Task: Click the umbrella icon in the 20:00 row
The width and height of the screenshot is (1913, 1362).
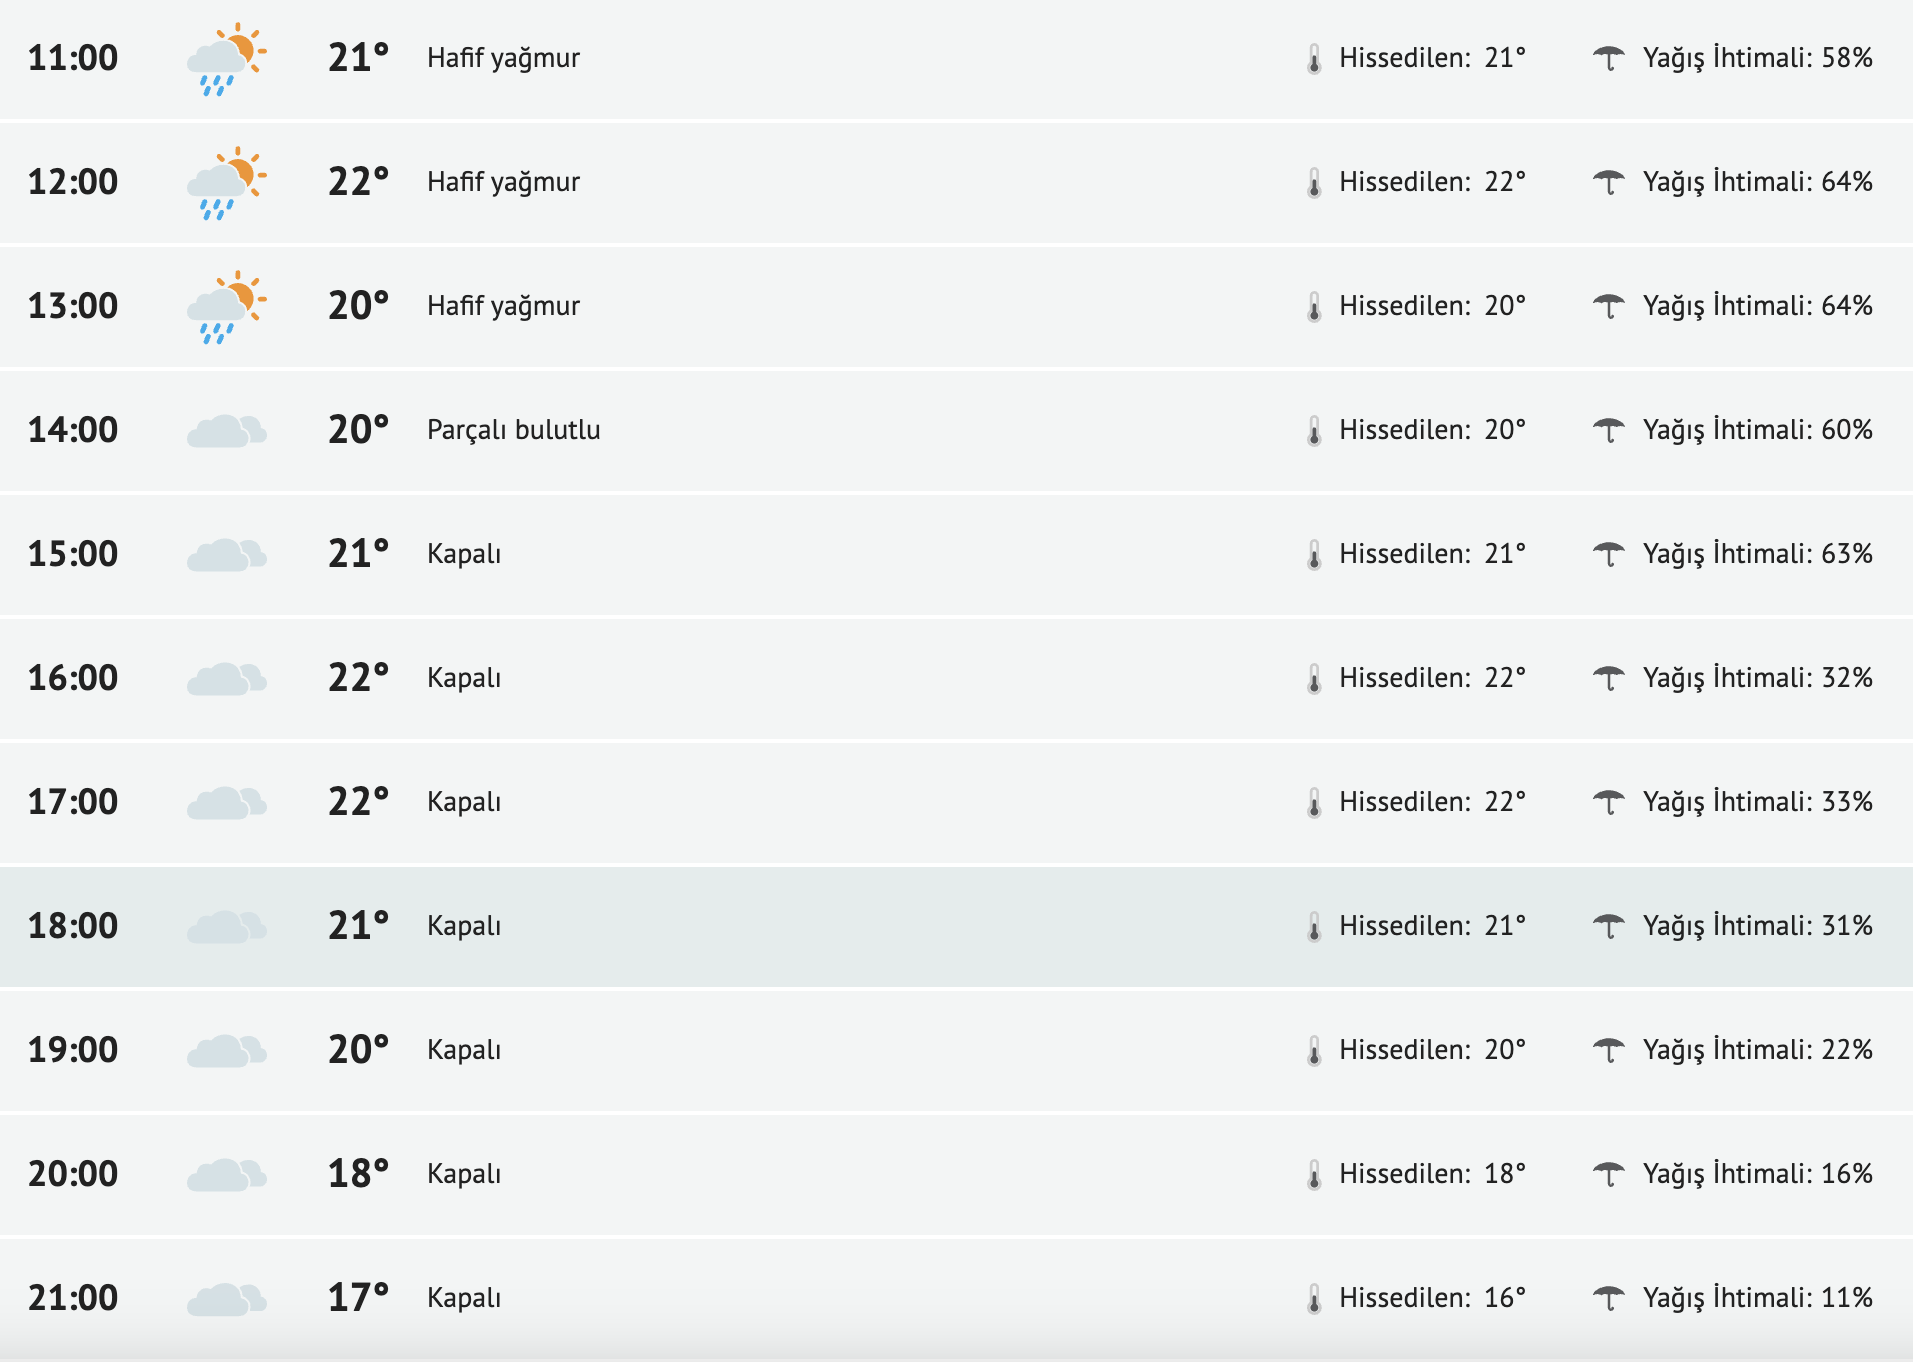Action: click(x=1608, y=1174)
